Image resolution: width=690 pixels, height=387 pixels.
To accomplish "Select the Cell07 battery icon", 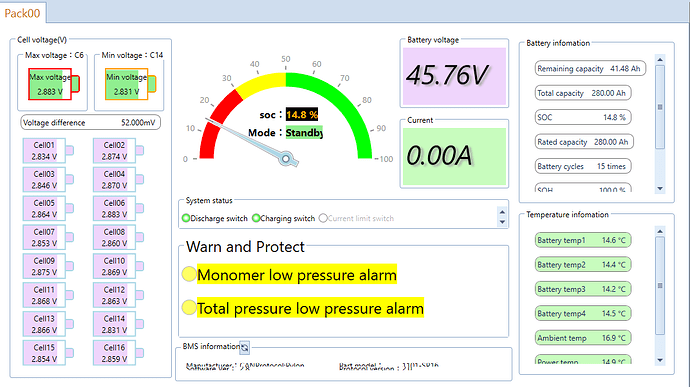I will 48,237.
